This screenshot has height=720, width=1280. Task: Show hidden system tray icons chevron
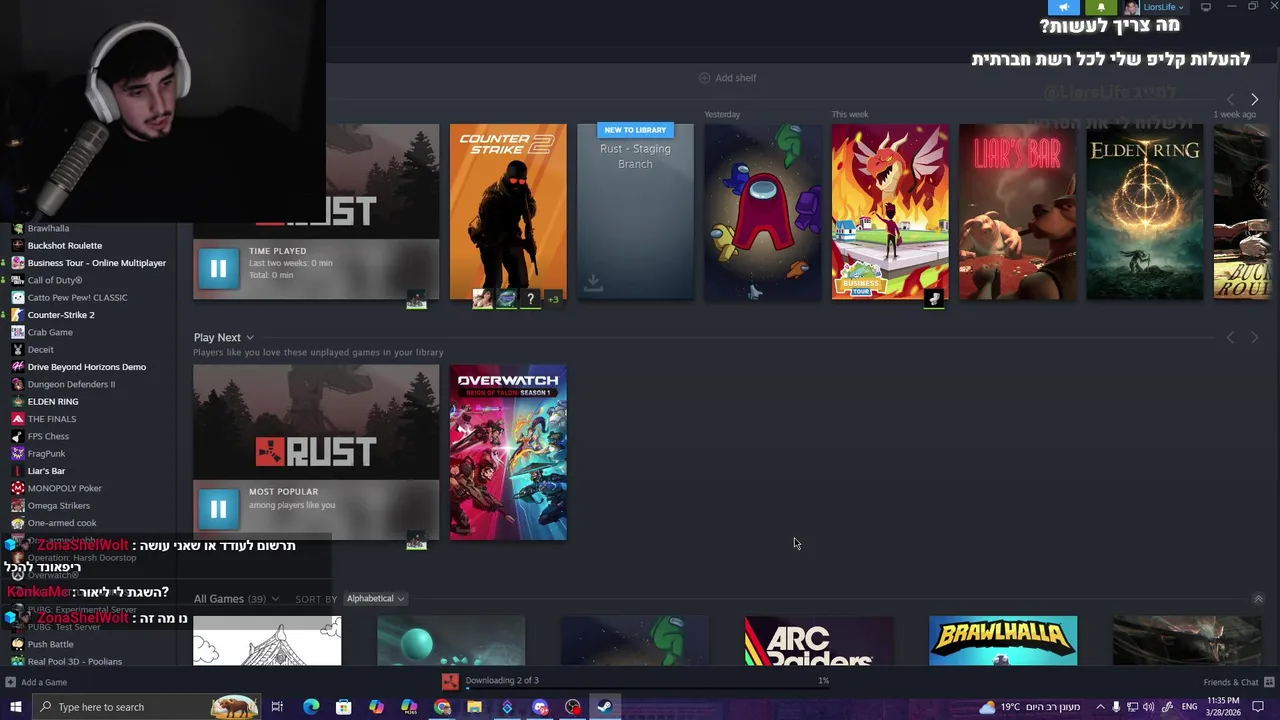1100,707
